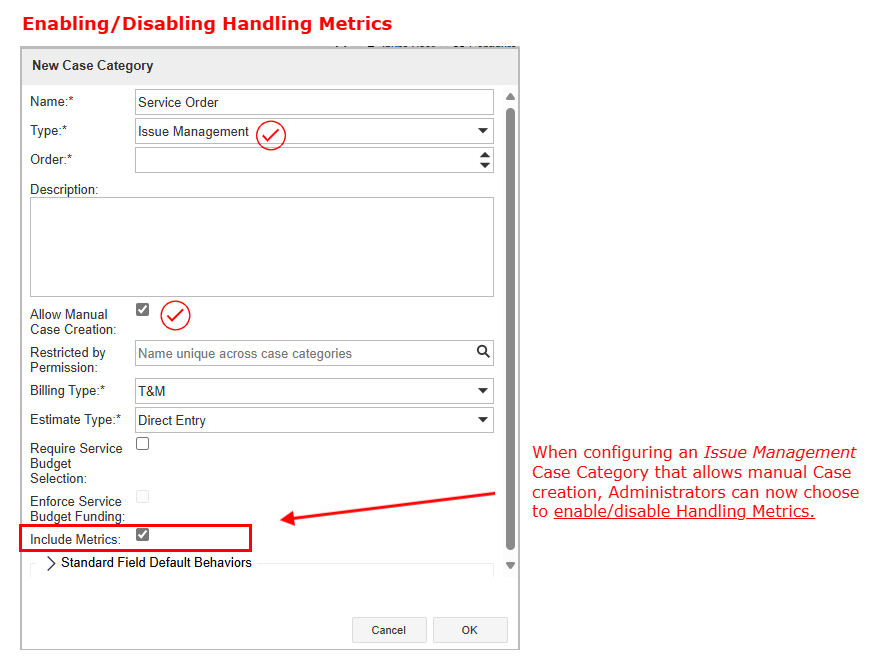Uncheck Allow Manual Case Creation checkbox
Image resolution: width=888 pixels, height=670 pixels.
tap(142, 310)
